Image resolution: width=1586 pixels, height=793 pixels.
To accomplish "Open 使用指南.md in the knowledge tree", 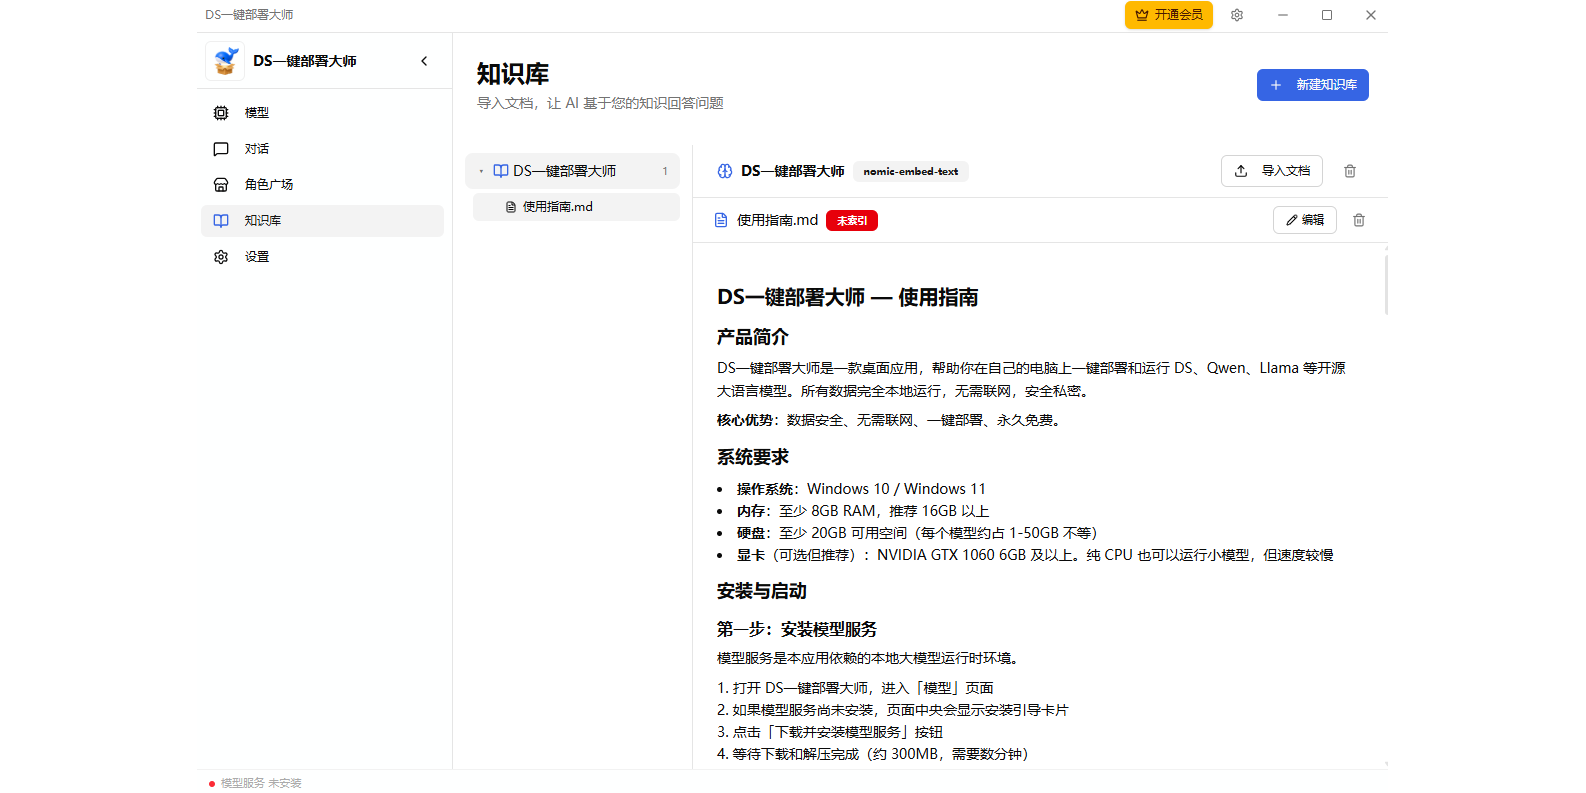I will click(576, 207).
